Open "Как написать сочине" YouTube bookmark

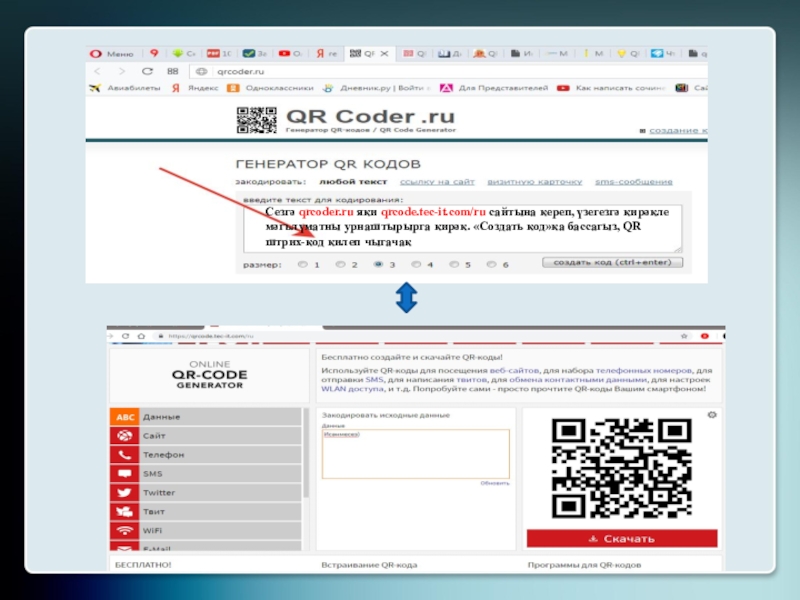(611, 88)
